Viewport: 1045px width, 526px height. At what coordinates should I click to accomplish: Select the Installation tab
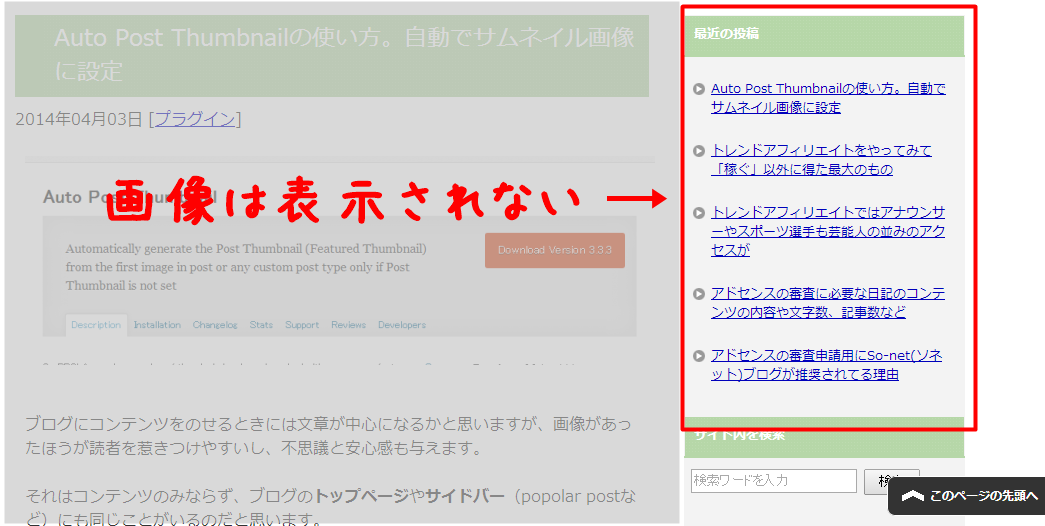point(157,325)
